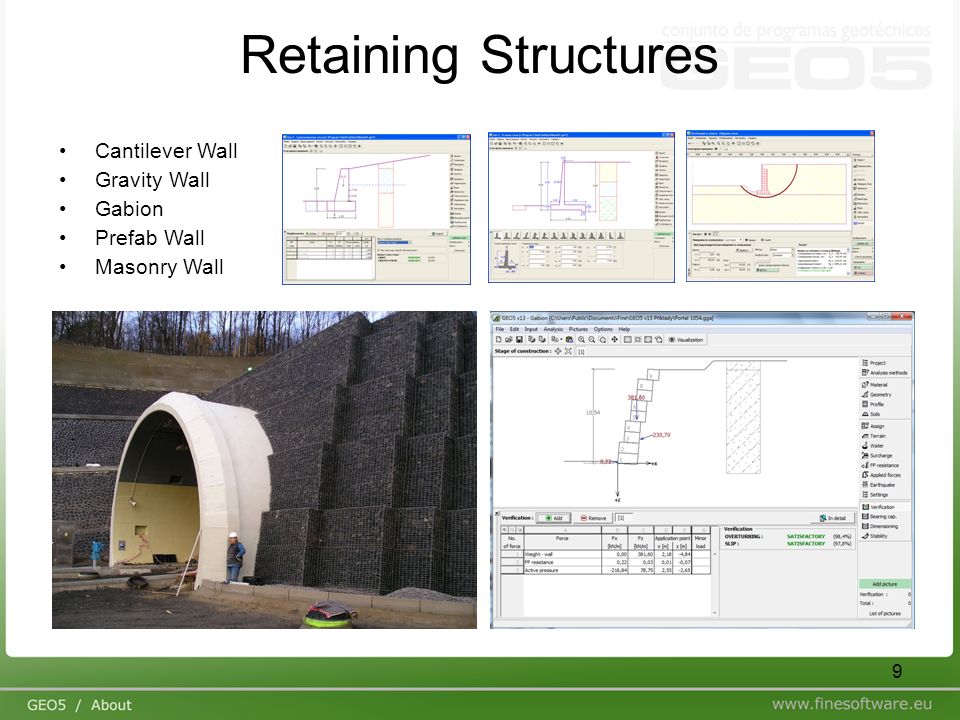Open the Input menu
Viewport: 960px width, 720px height.
531,329
